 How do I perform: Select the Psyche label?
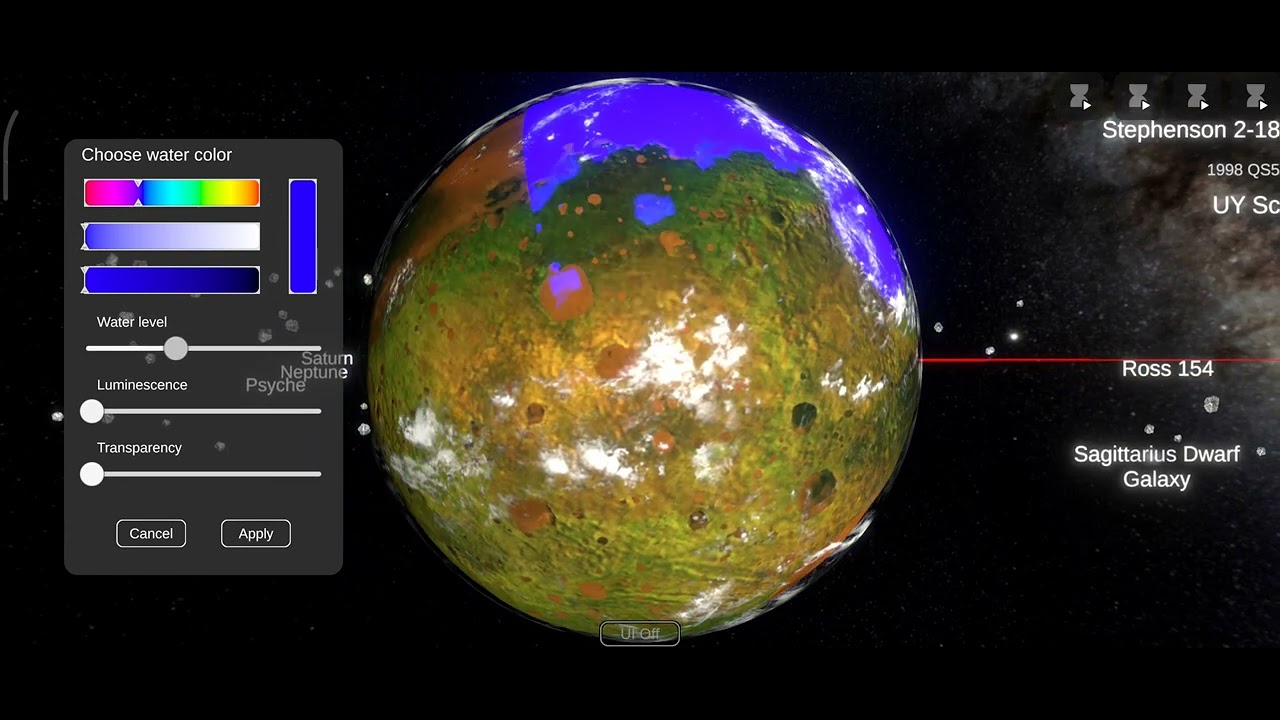pyautogui.click(x=275, y=385)
